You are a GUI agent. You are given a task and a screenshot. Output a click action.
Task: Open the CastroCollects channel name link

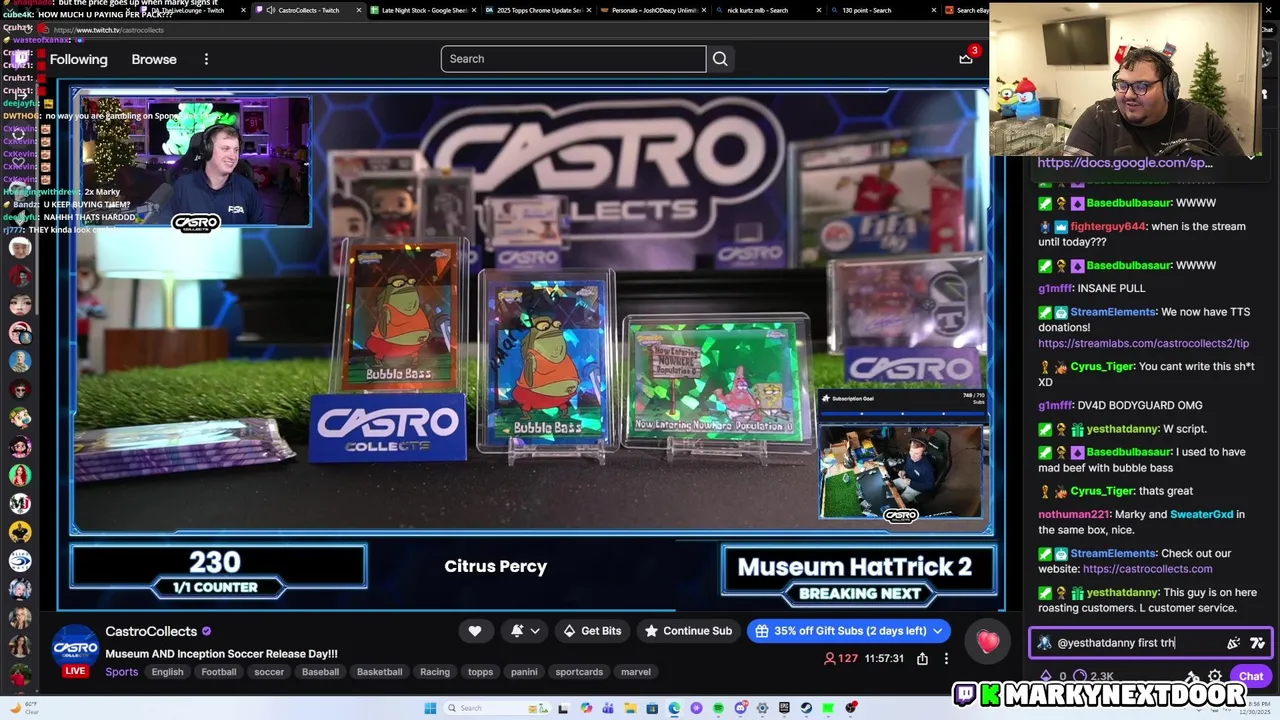tap(151, 631)
